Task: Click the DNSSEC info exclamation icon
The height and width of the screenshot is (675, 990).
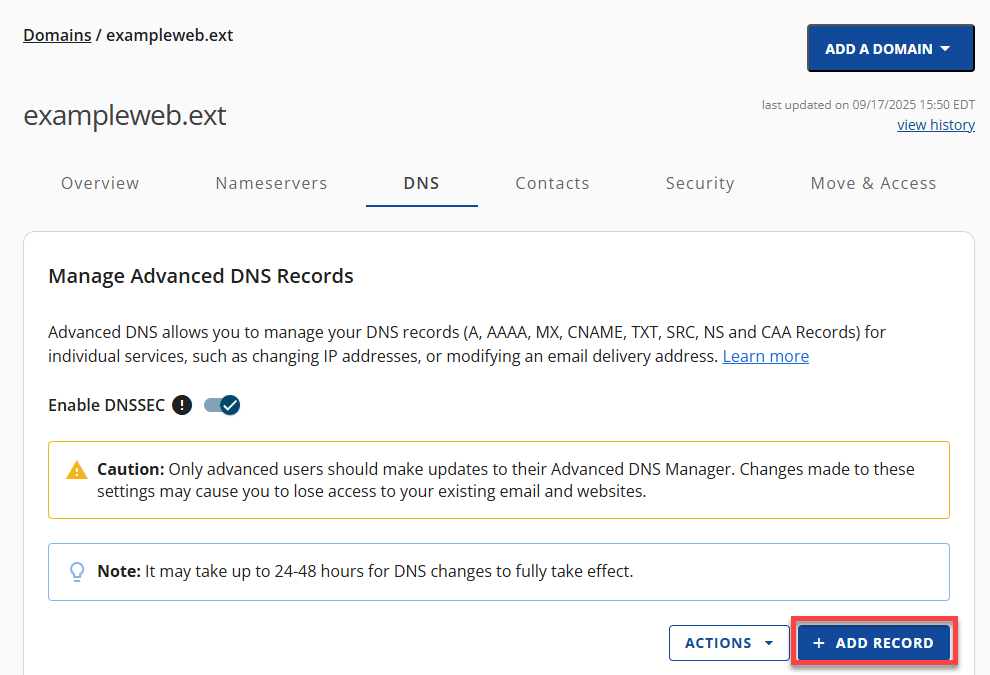Action: tap(182, 405)
